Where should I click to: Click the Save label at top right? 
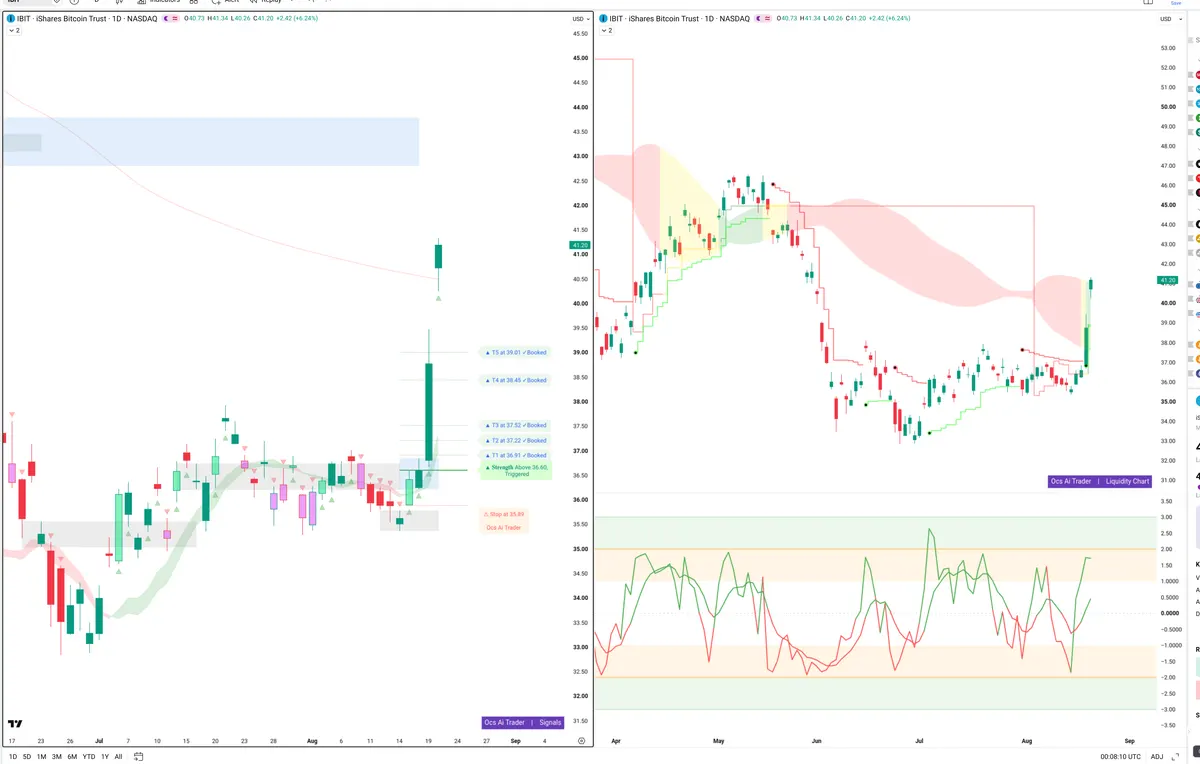pos(1175,2)
